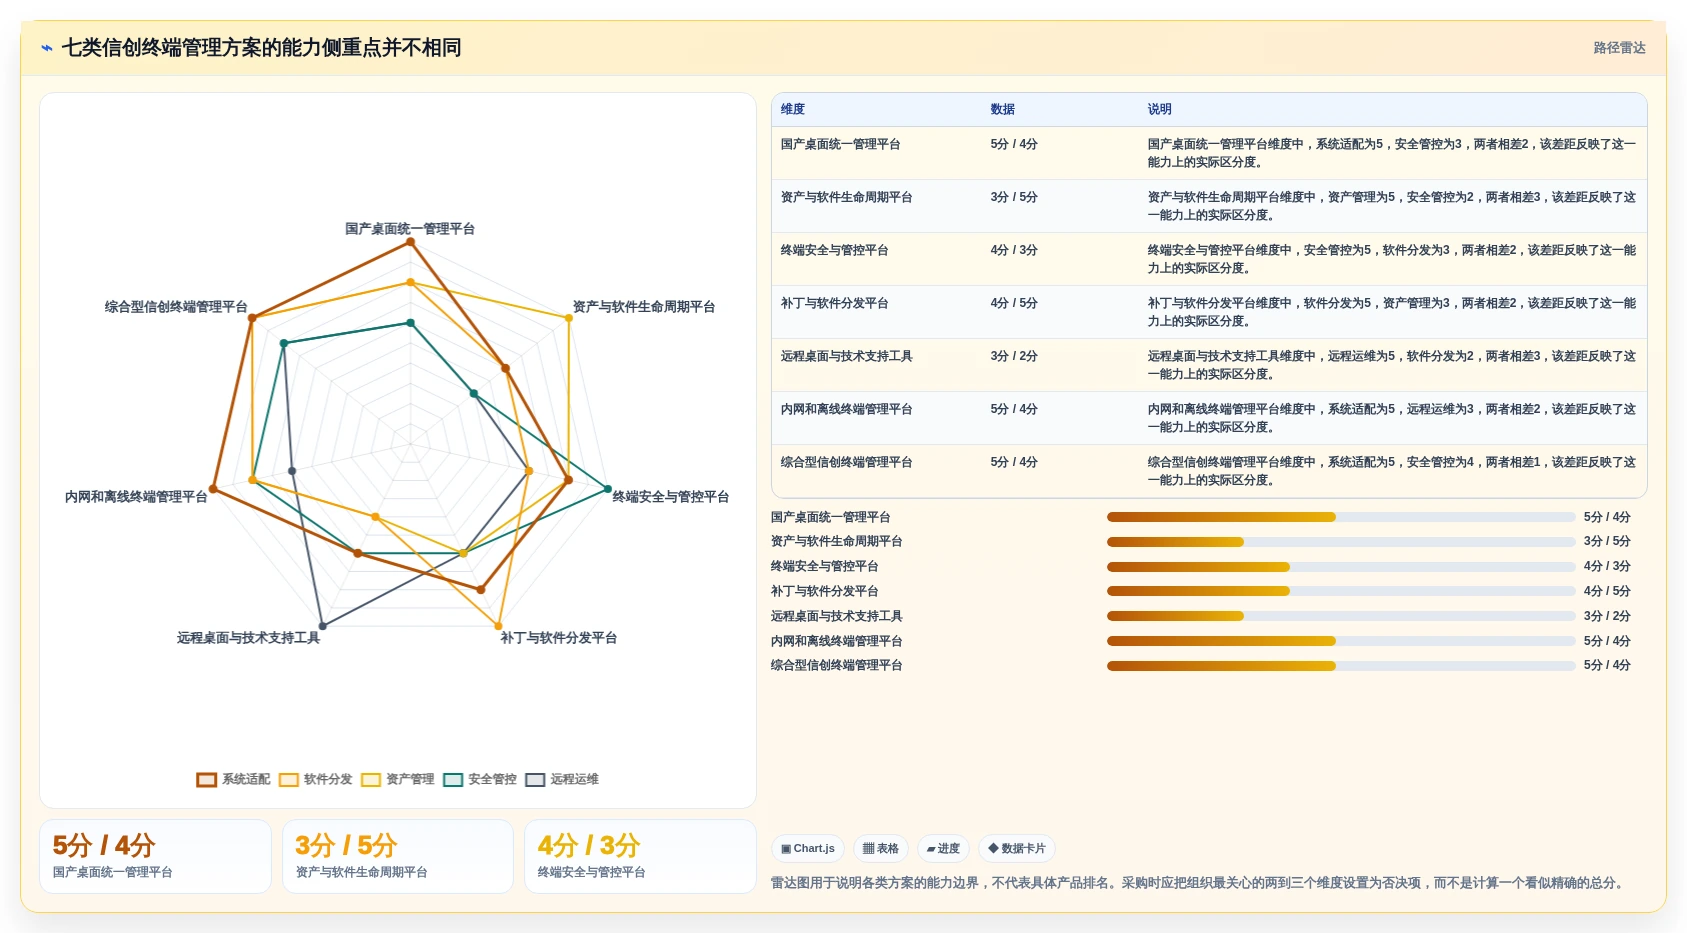Click radar axis label 补丁与软件分发平台
This screenshot has width=1687, height=933.
[559, 638]
